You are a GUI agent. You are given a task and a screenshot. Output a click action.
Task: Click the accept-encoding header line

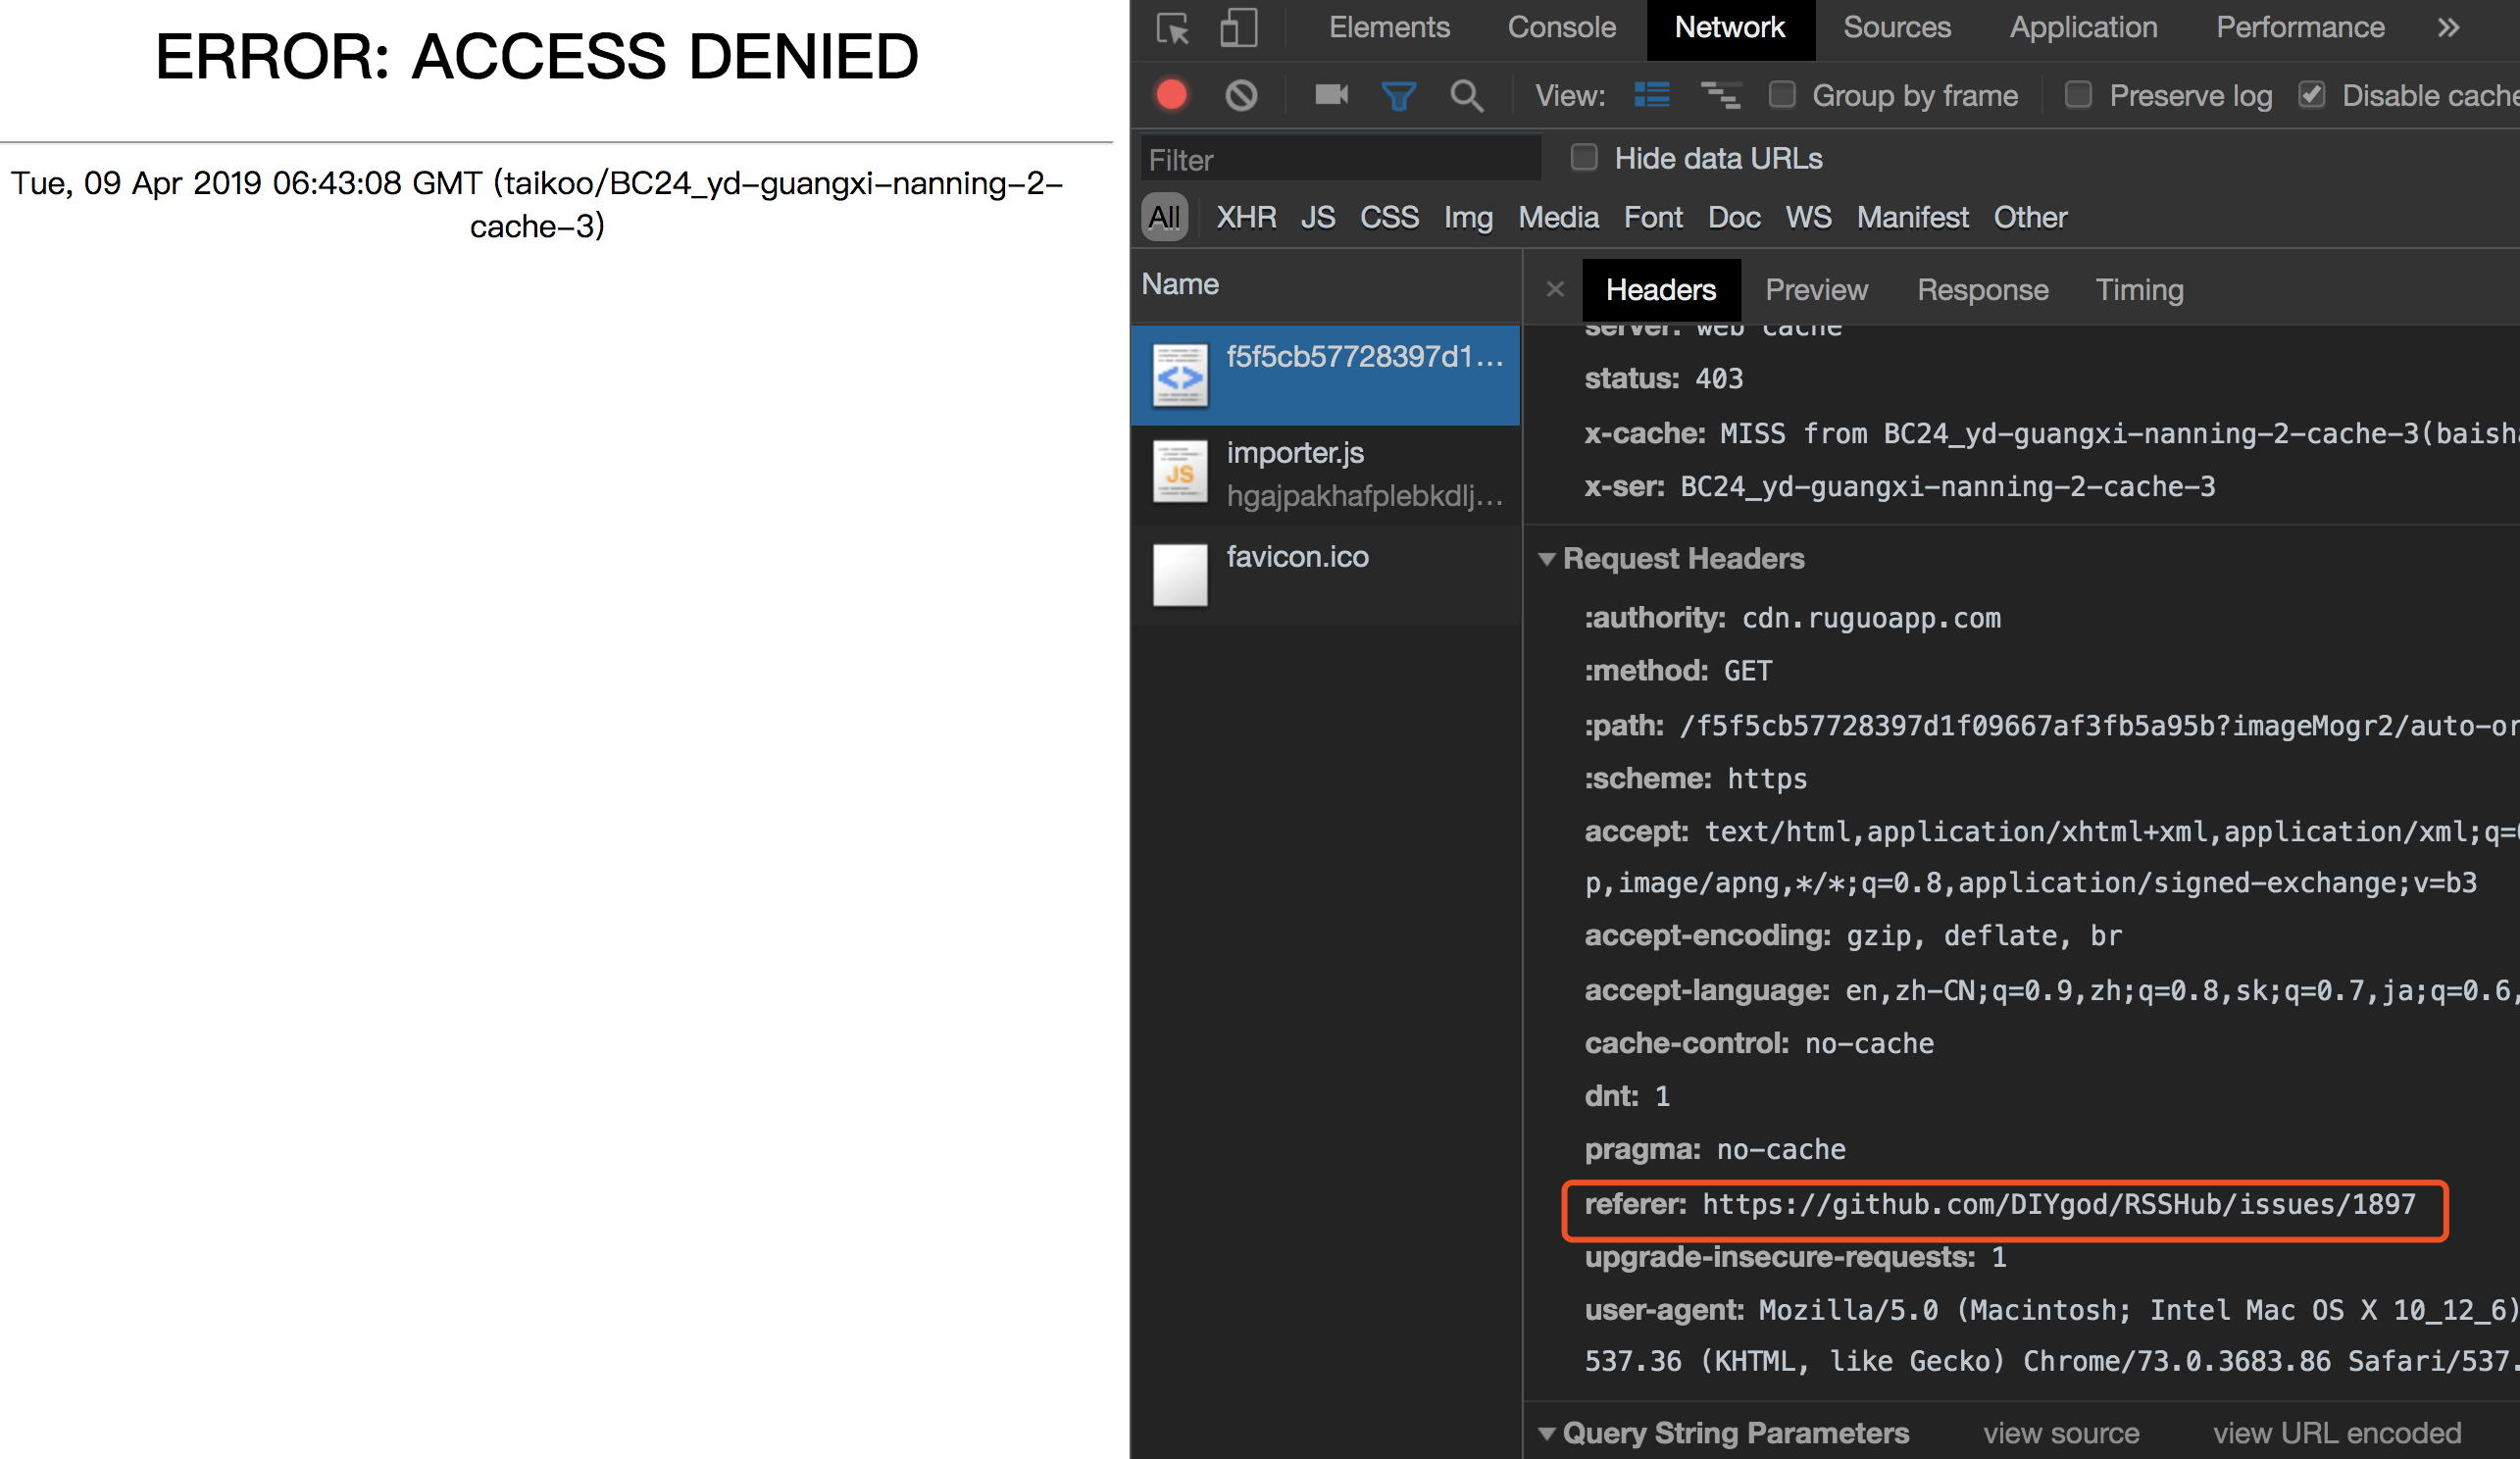(x=1852, y=936)
